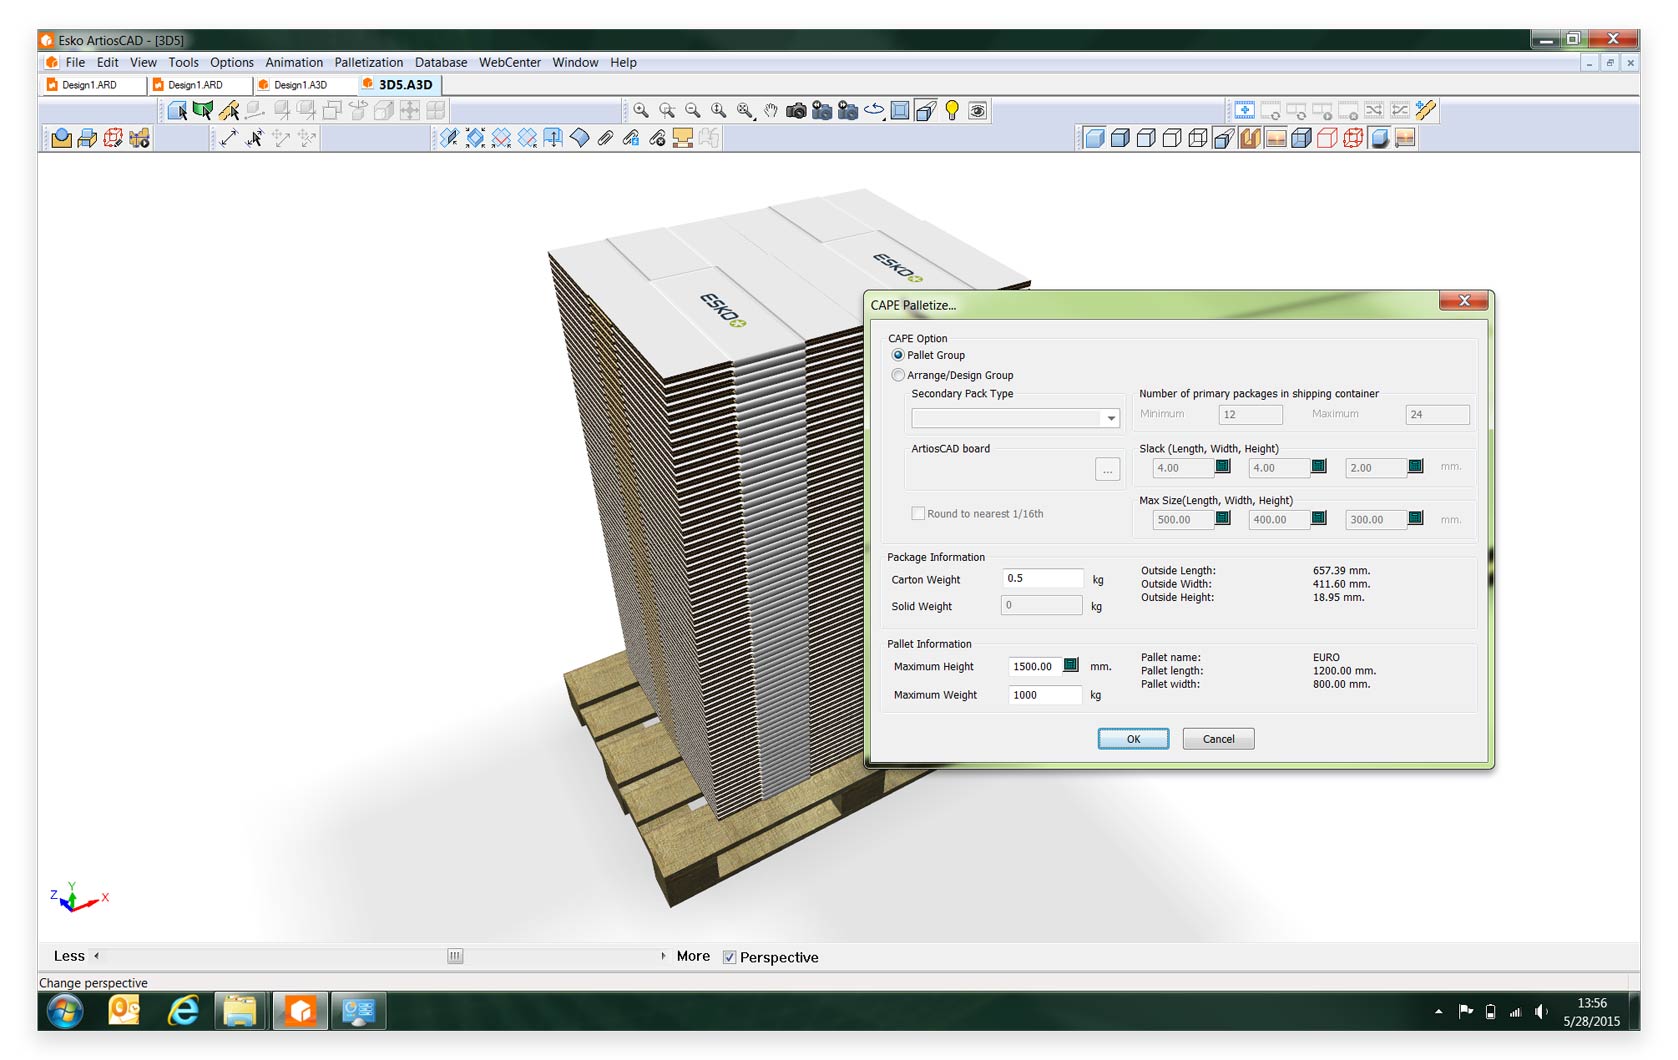Cancel the CAPE Palletize dialog

(x=1218, y=739)
